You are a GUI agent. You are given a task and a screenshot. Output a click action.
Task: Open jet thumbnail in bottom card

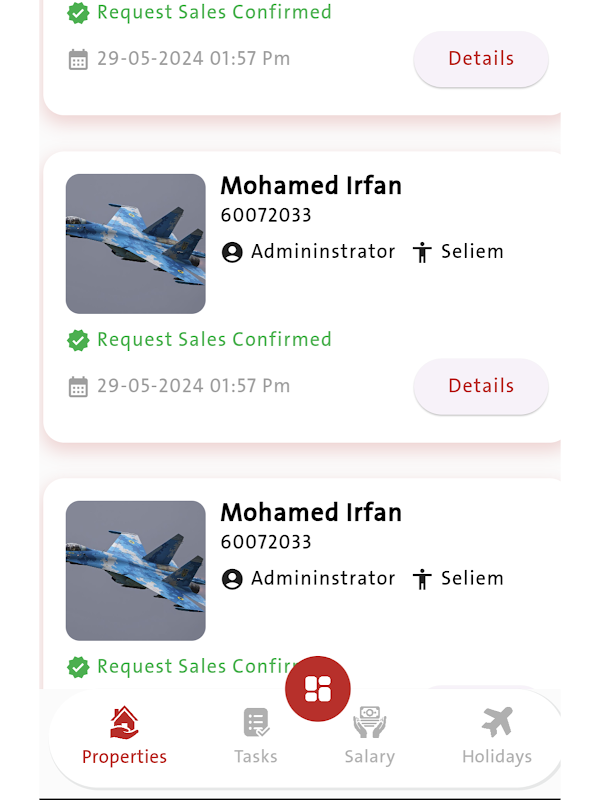[136, 571]
